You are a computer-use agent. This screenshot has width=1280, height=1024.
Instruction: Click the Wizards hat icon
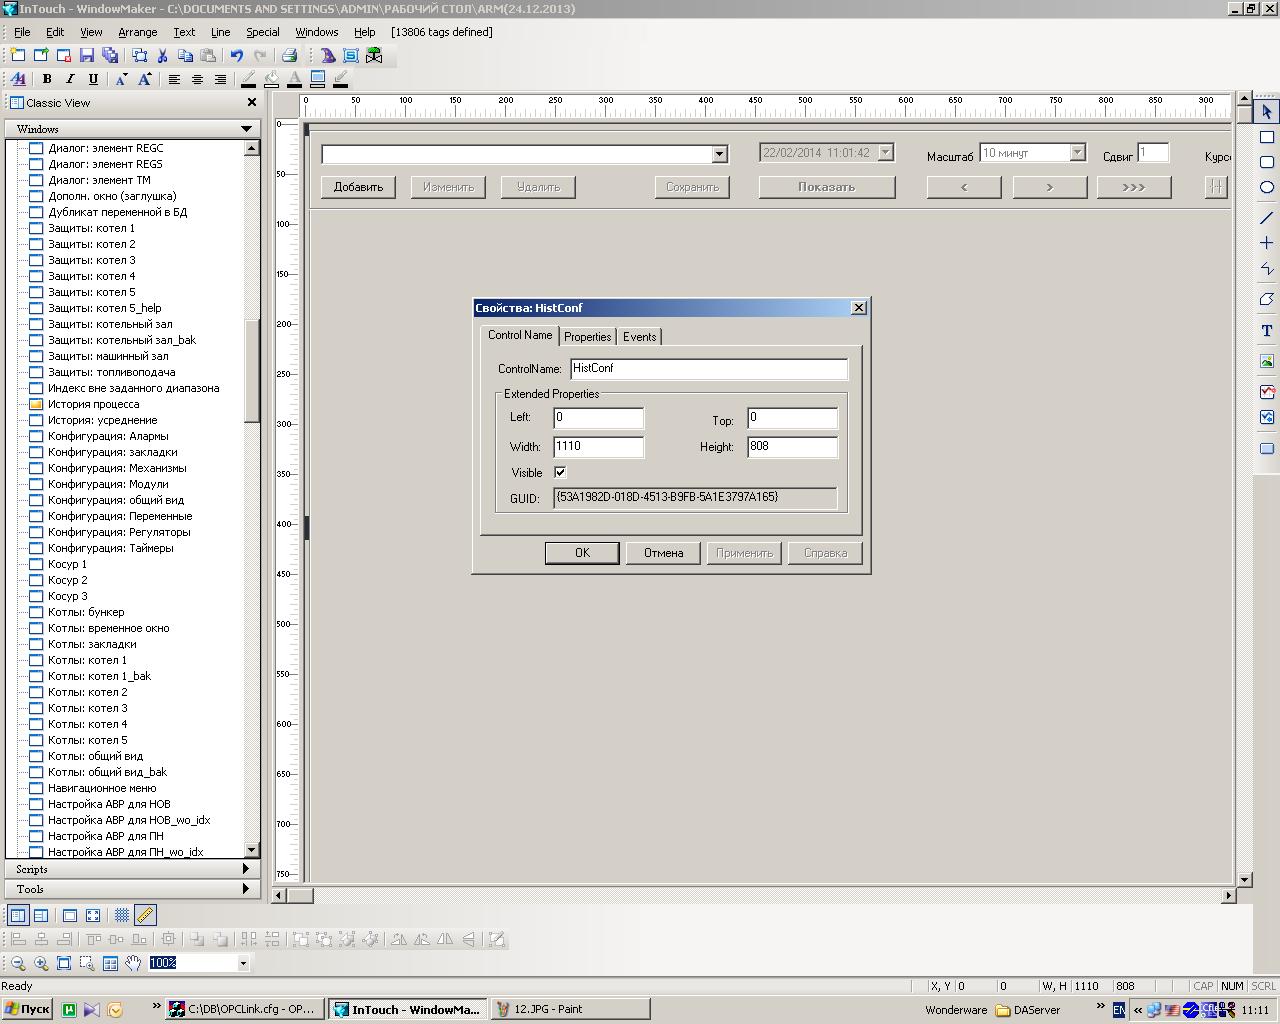pos(328,56)
